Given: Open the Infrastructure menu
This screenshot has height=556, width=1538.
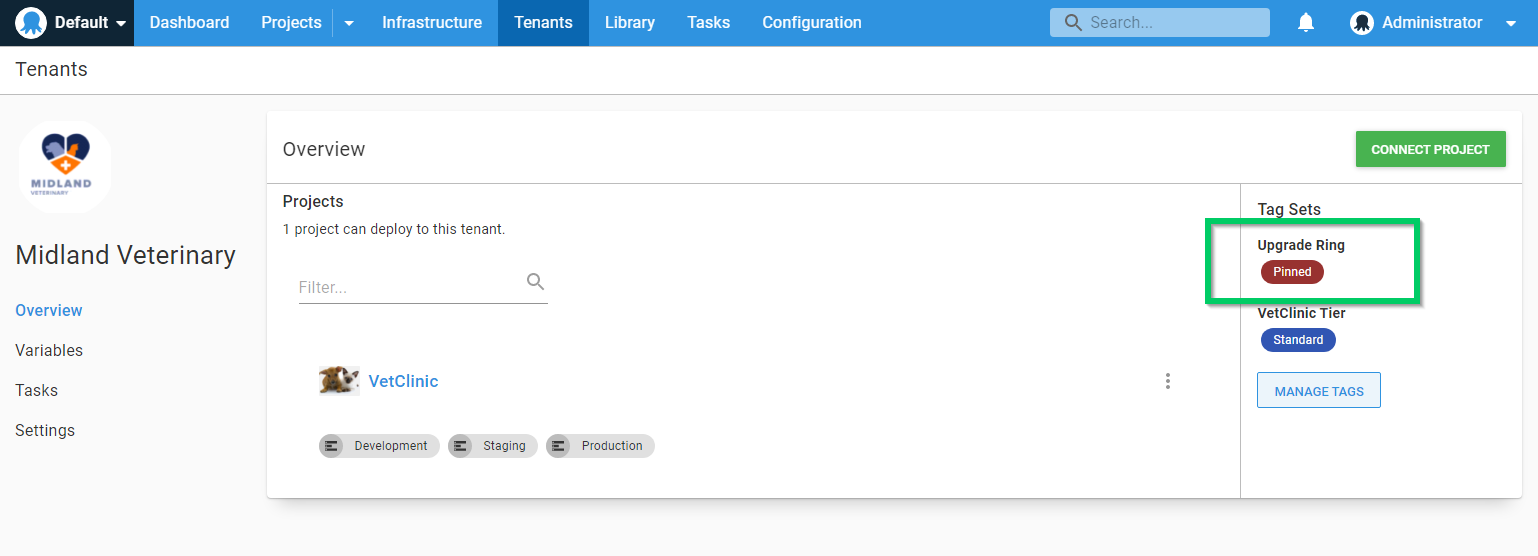Looking at the screenshot, I should click(x=431, y=22).
